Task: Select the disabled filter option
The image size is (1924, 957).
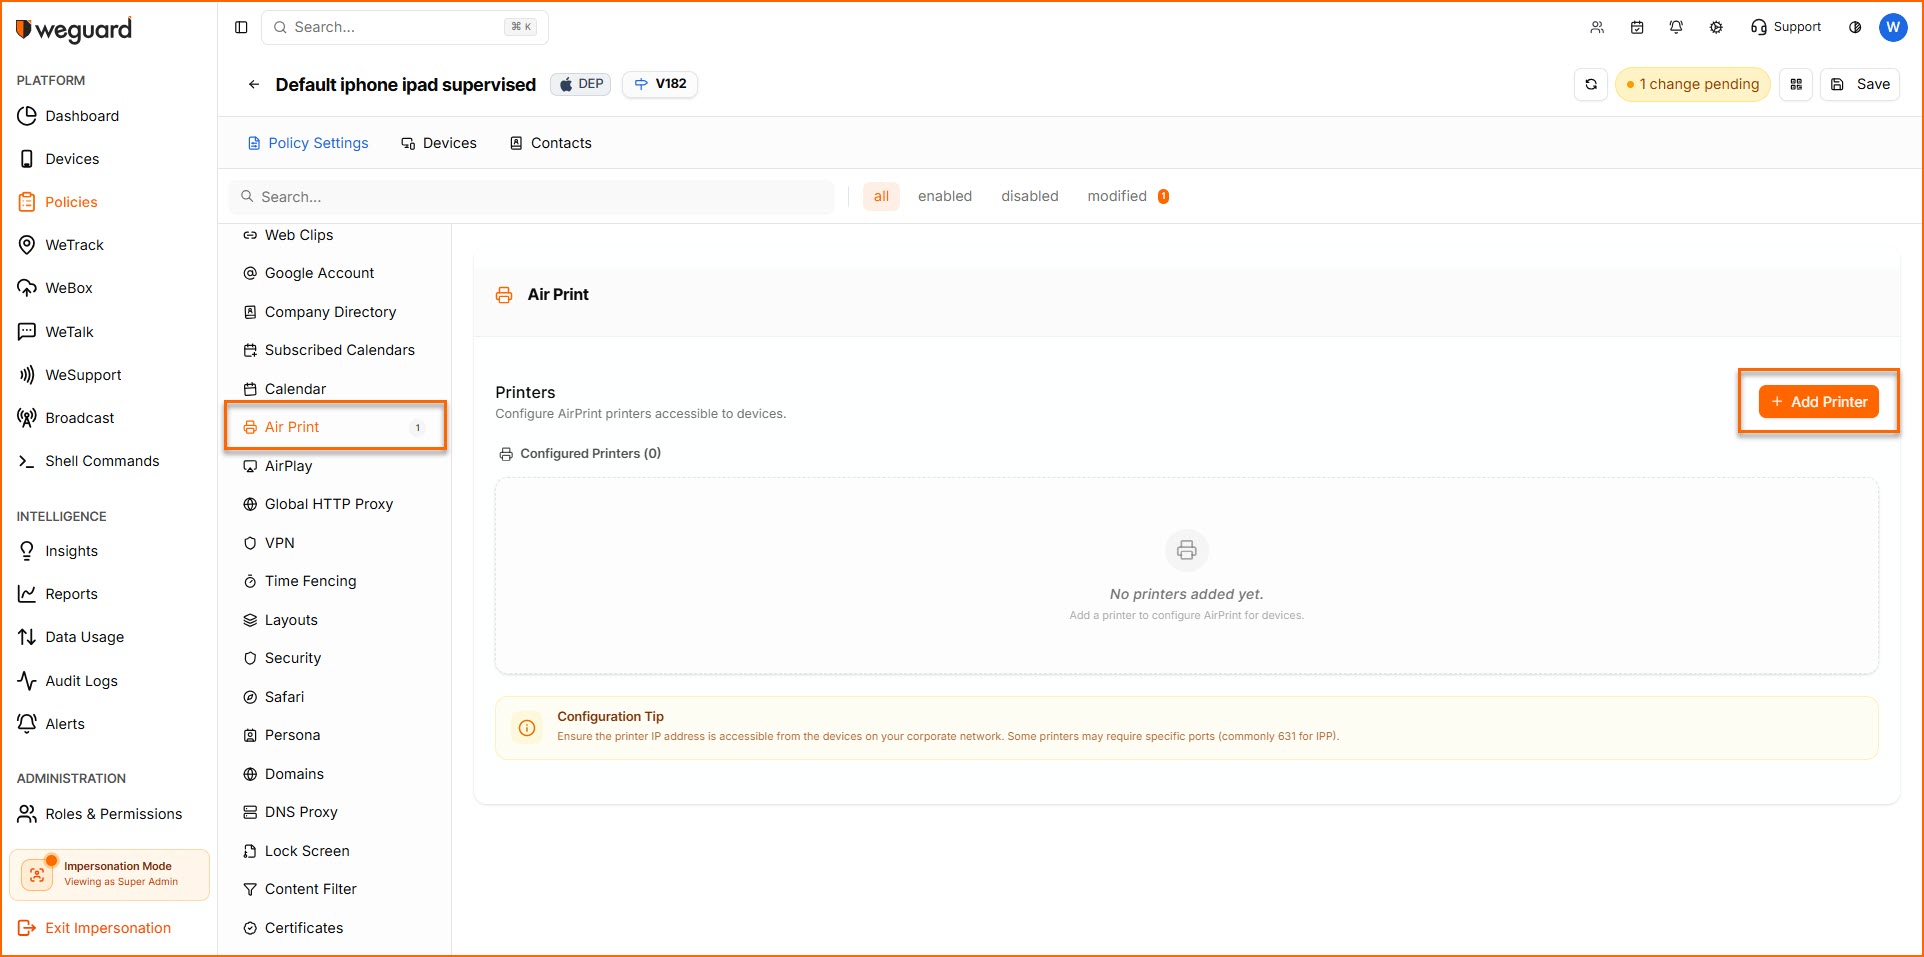Action: (1029, 196)
